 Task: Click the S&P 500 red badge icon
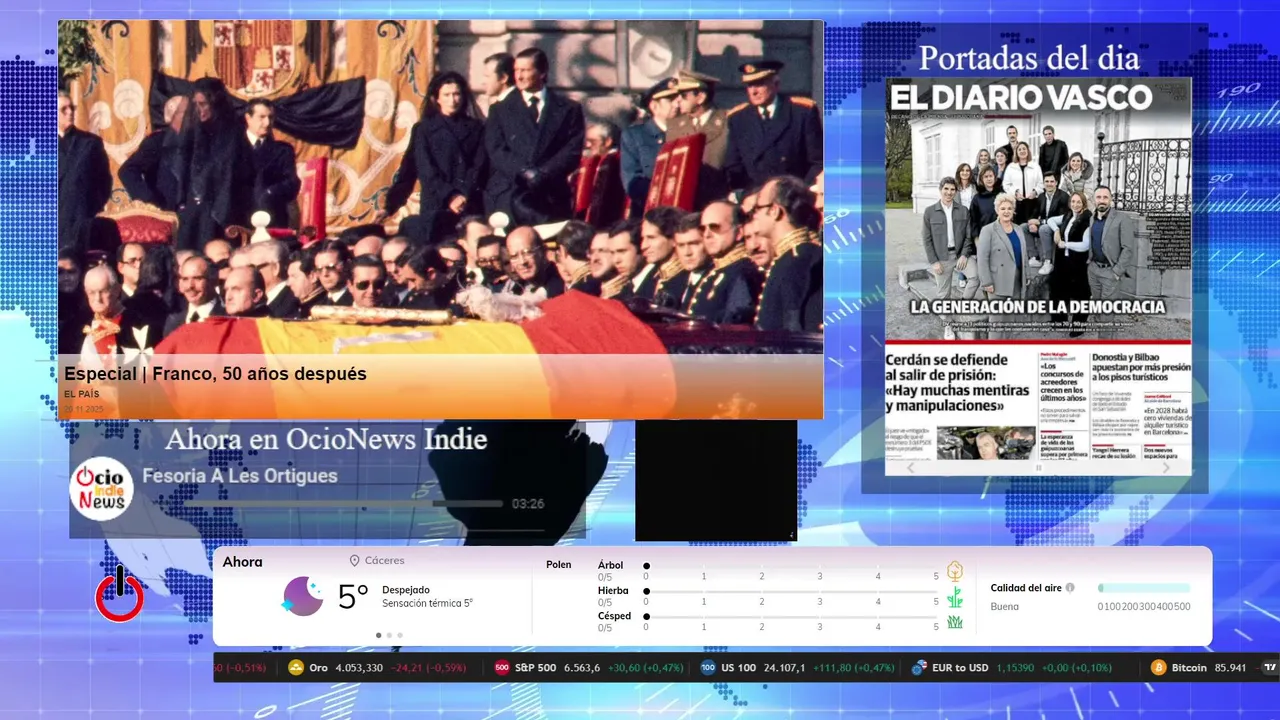502,668
